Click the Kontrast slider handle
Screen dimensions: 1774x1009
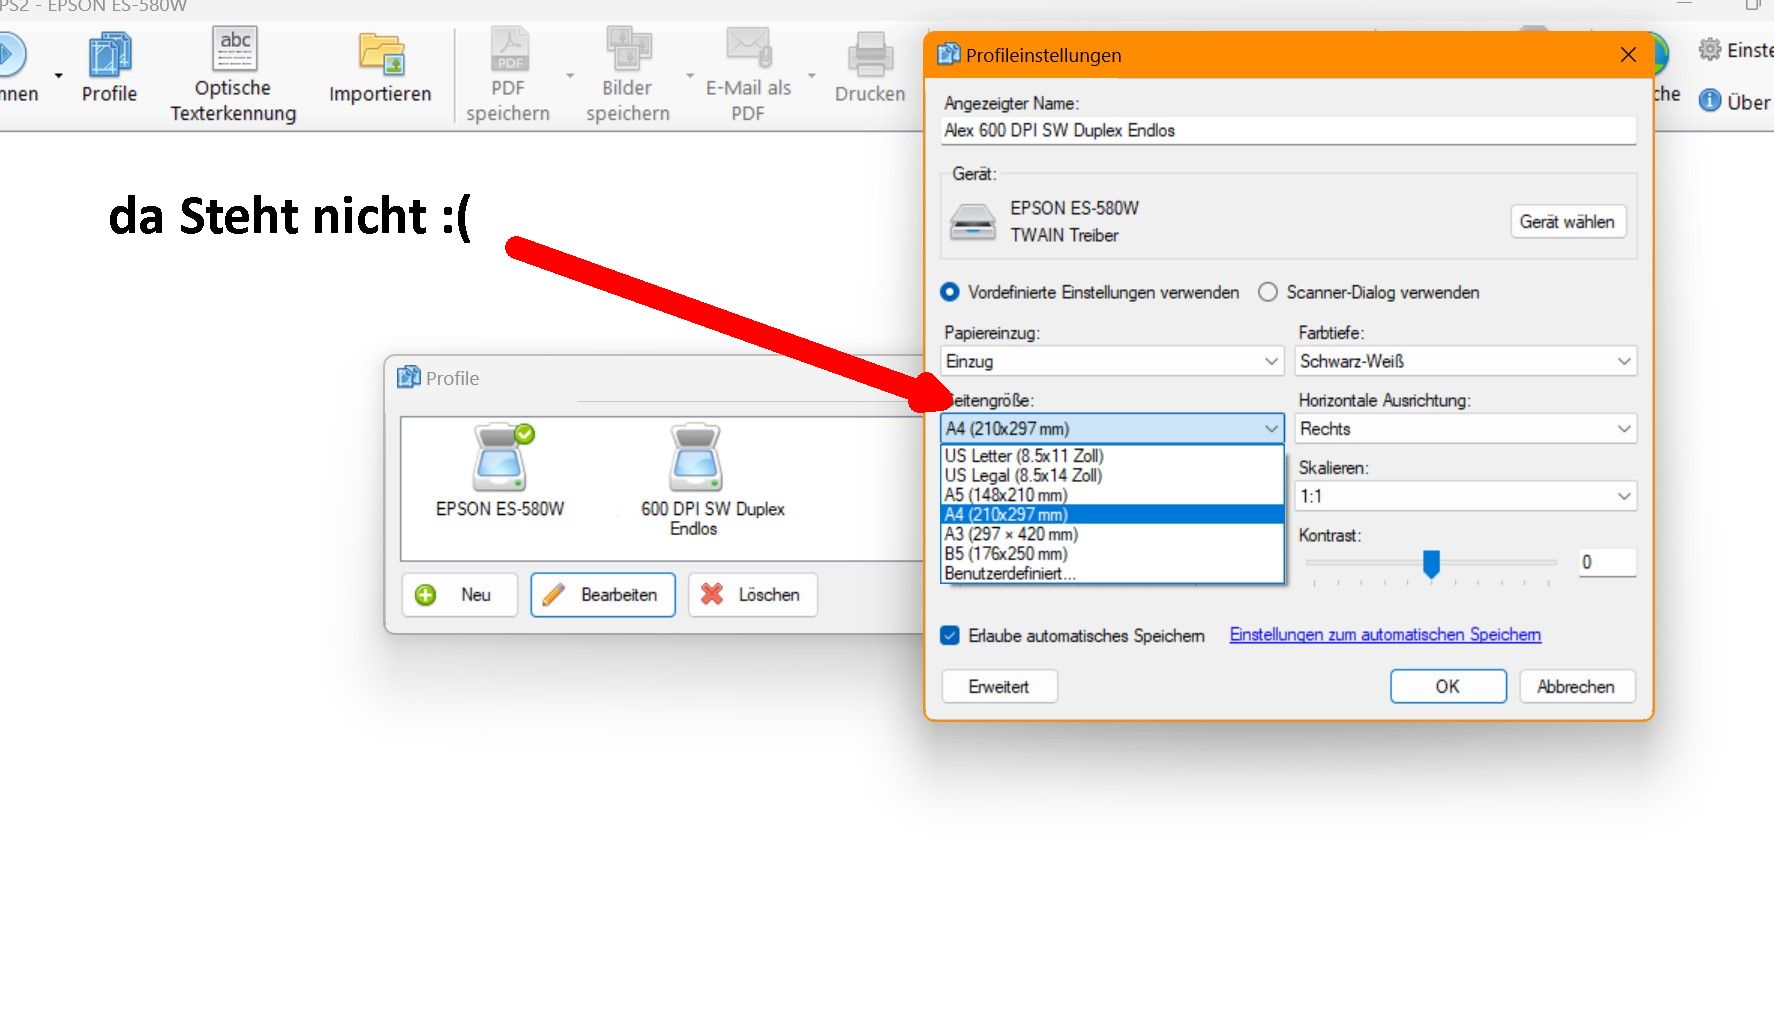pos(1431,564)
